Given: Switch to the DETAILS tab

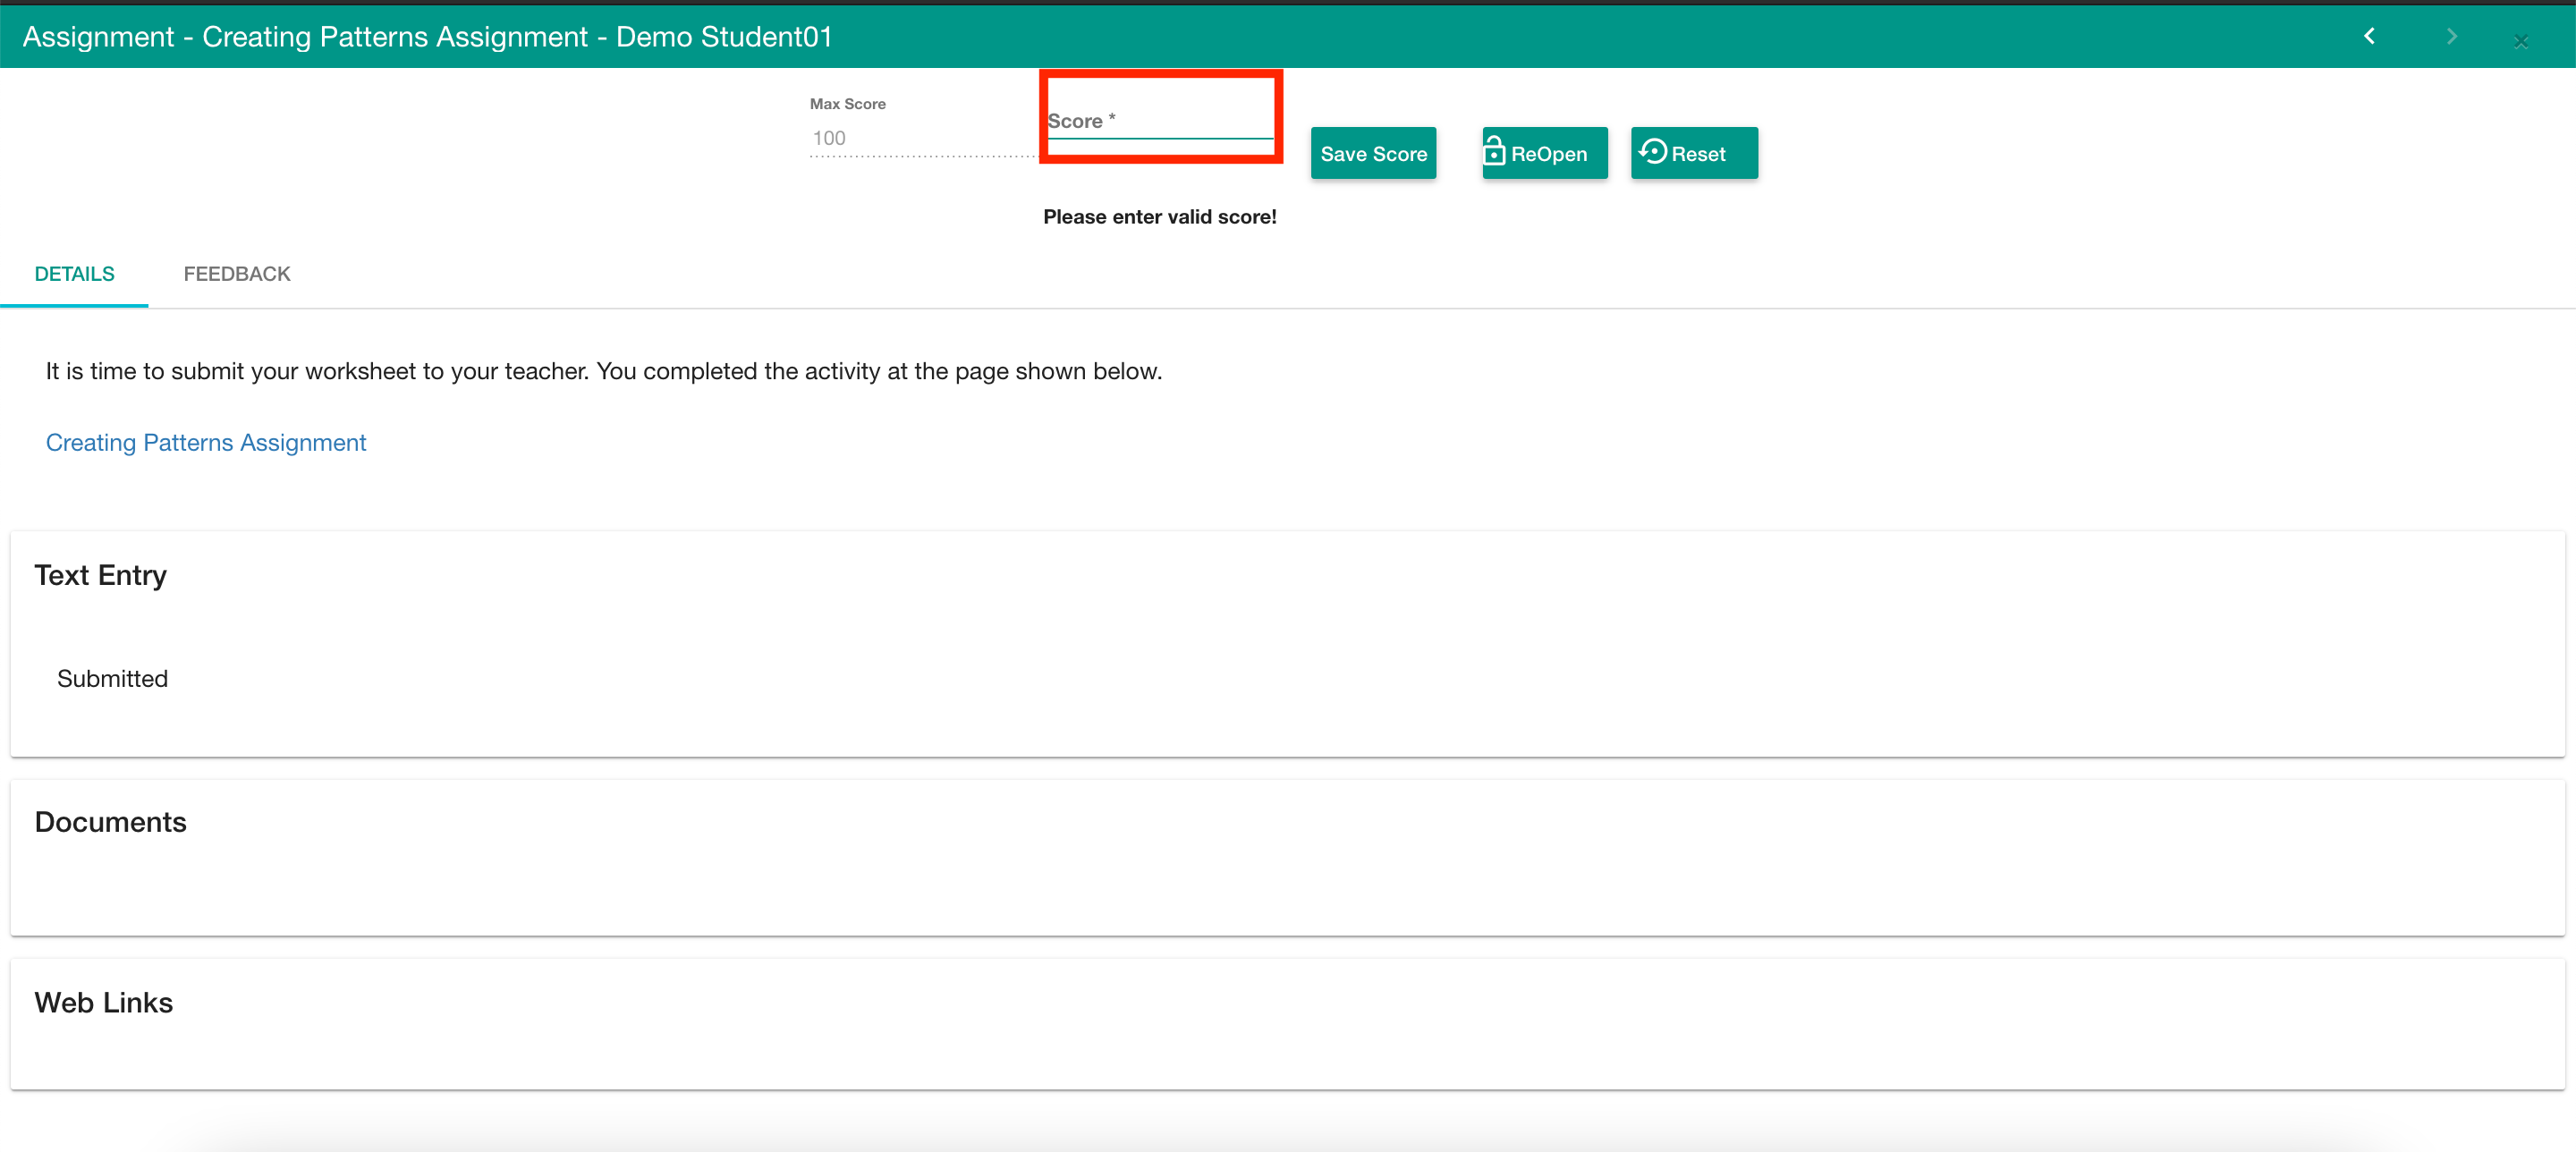Looking at the screenshot, I should pos(74,274).
